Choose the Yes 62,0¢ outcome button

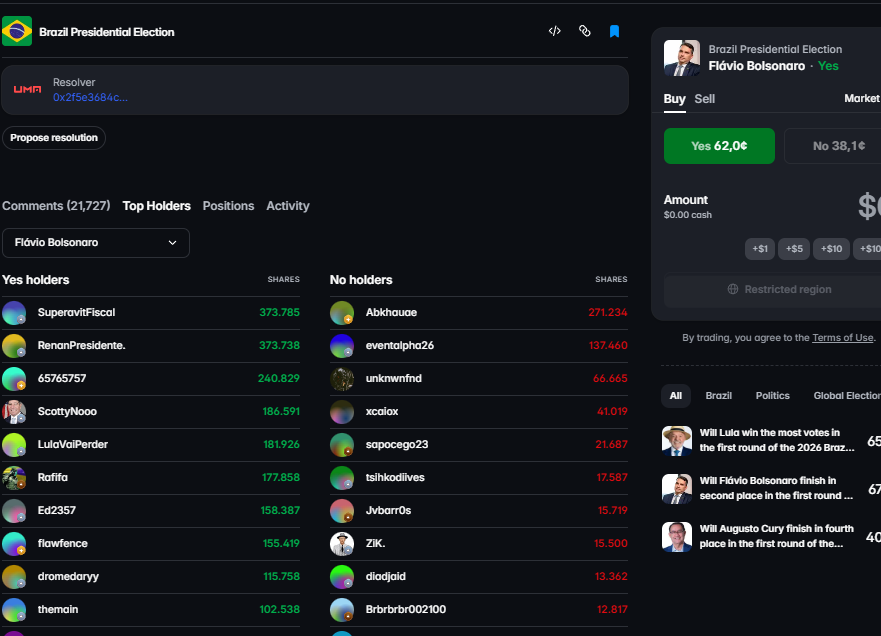[x=719, y=146]
